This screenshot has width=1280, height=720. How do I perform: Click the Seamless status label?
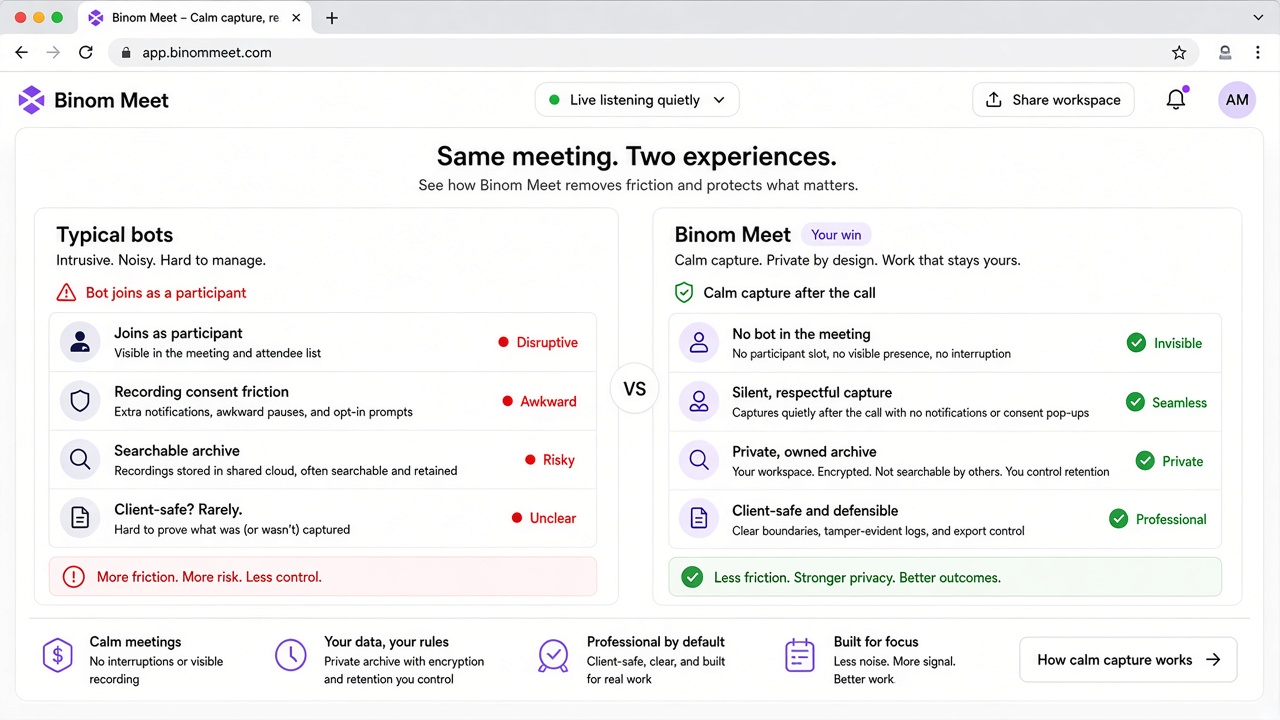pyautogui.click(x=1166, y=402)
